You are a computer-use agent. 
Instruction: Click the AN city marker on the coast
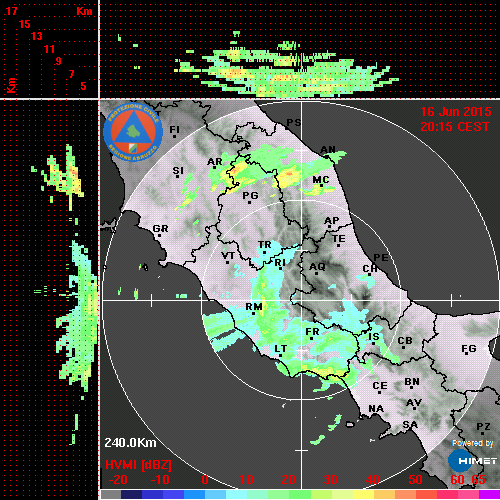click(328, 149)
